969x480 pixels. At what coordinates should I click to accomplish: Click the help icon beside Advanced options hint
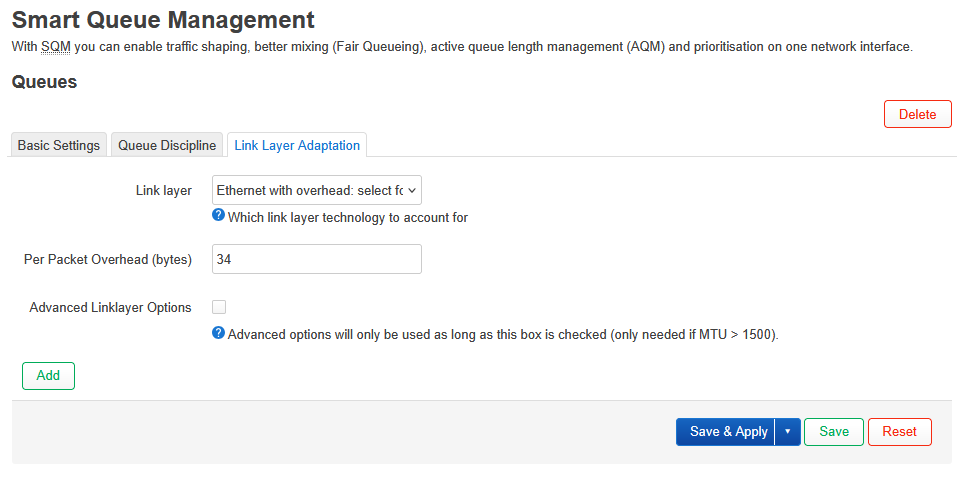pos(218,333)
